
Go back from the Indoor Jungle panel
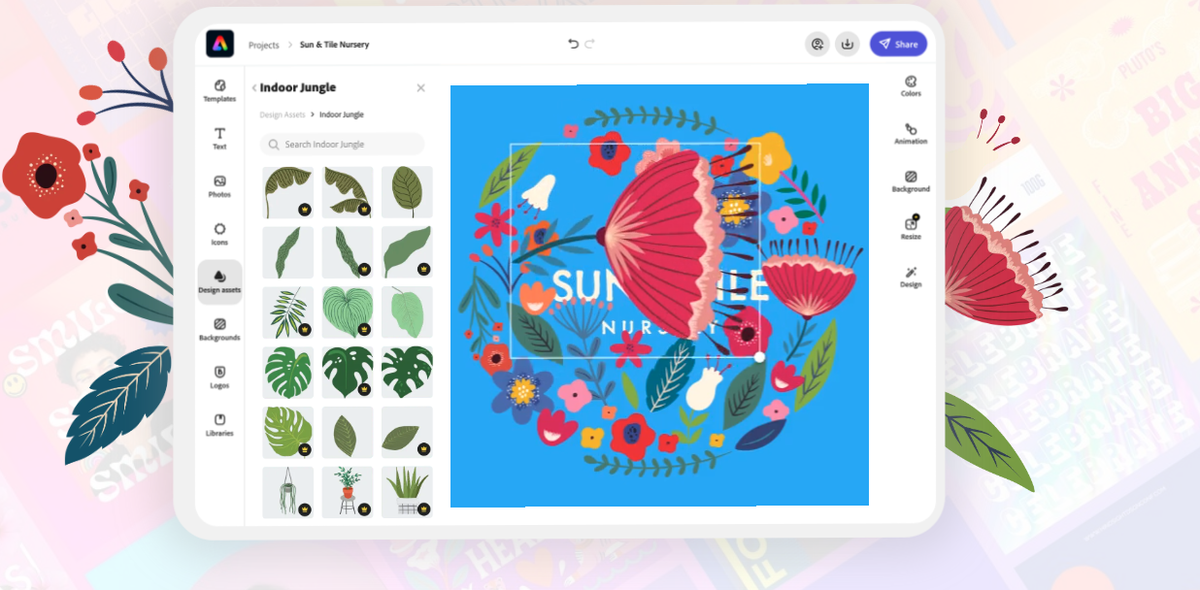pos(255,87)
